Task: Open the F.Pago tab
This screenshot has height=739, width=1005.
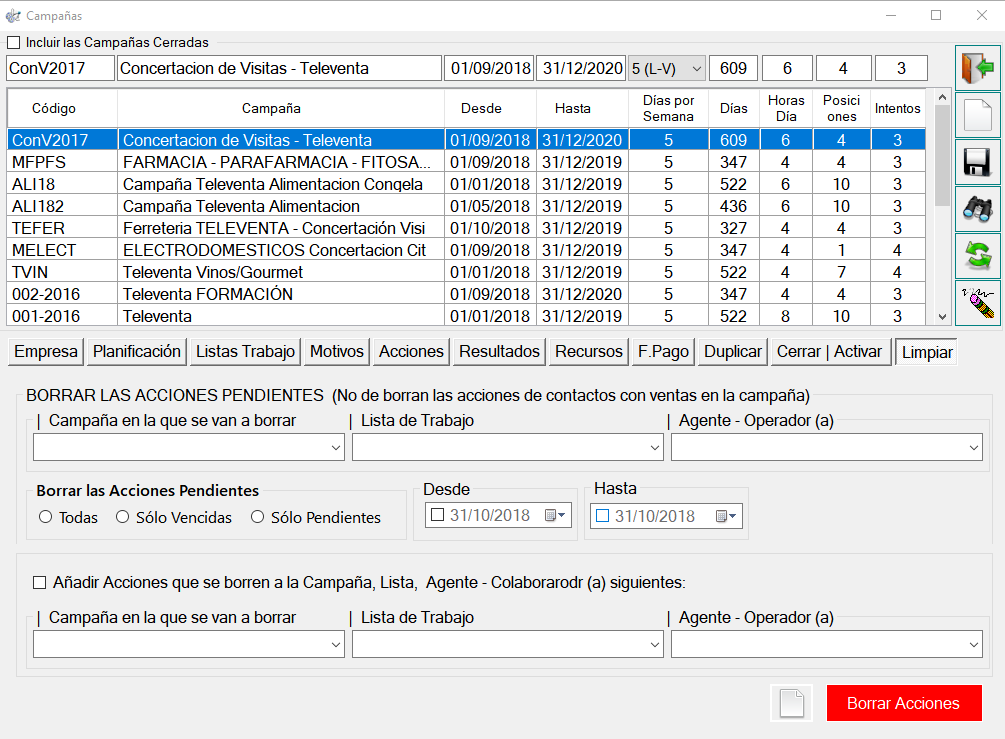Action: point(663,352)
